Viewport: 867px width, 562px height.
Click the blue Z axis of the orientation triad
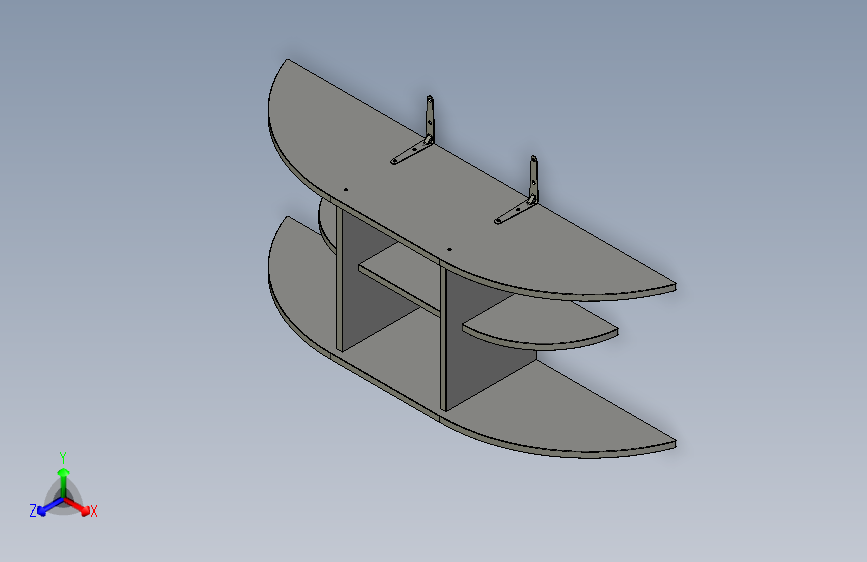click(x=50, y=507)
